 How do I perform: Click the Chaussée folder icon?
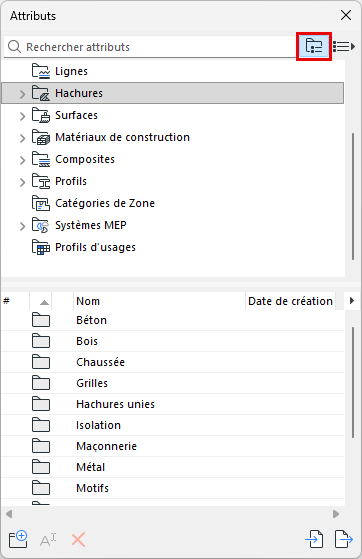point(41,362)
